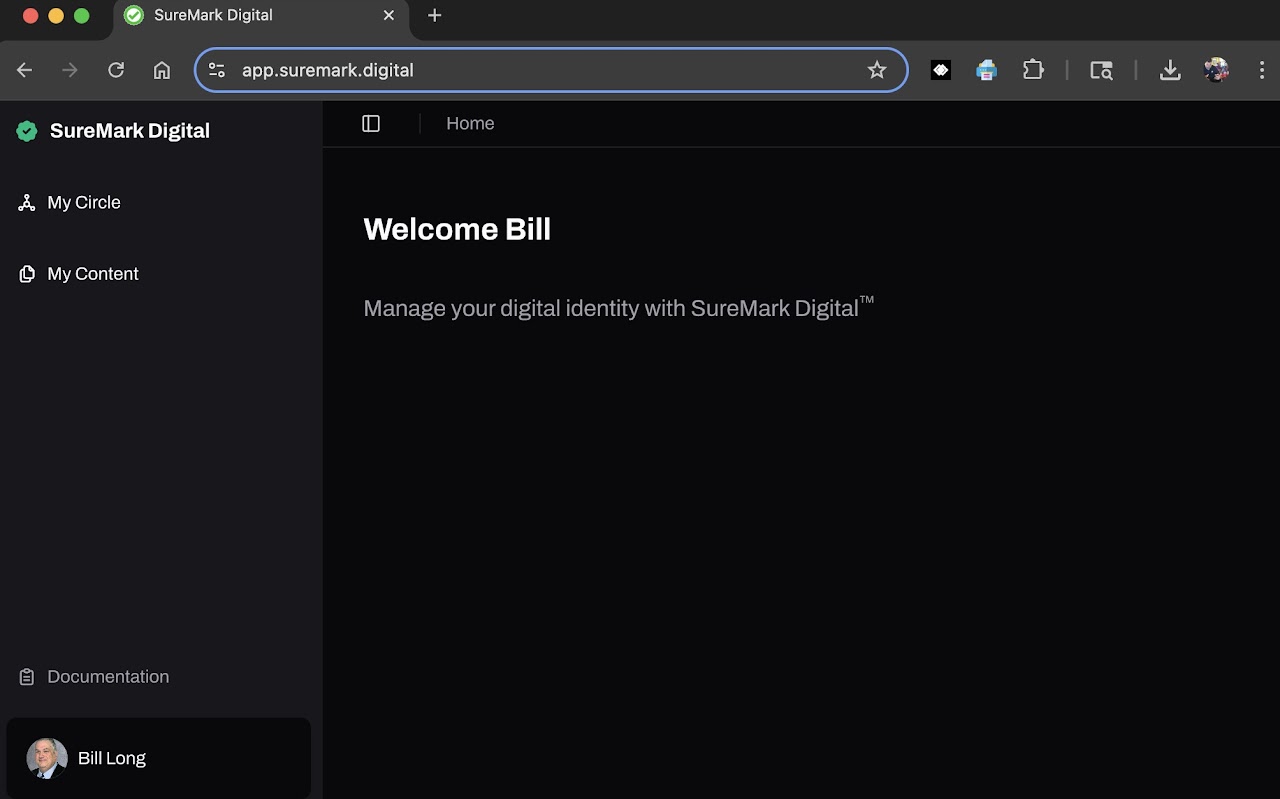Click the tab's SureMark favicon

134,15
